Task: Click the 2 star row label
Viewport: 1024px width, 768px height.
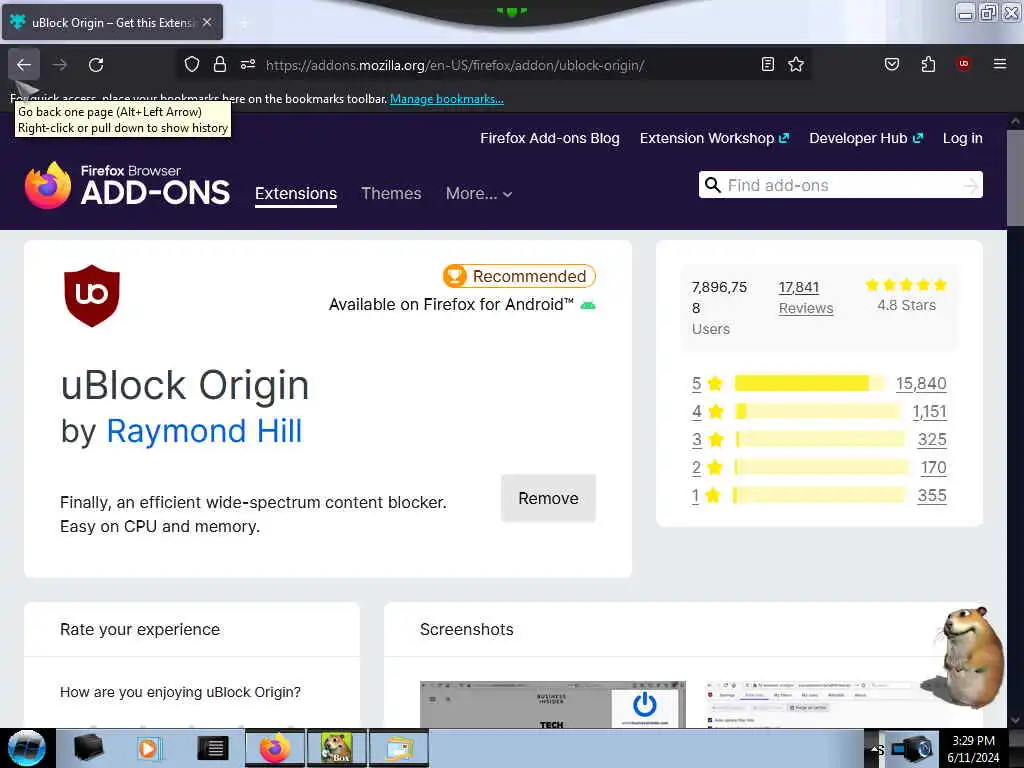Action: pos(707,468)
